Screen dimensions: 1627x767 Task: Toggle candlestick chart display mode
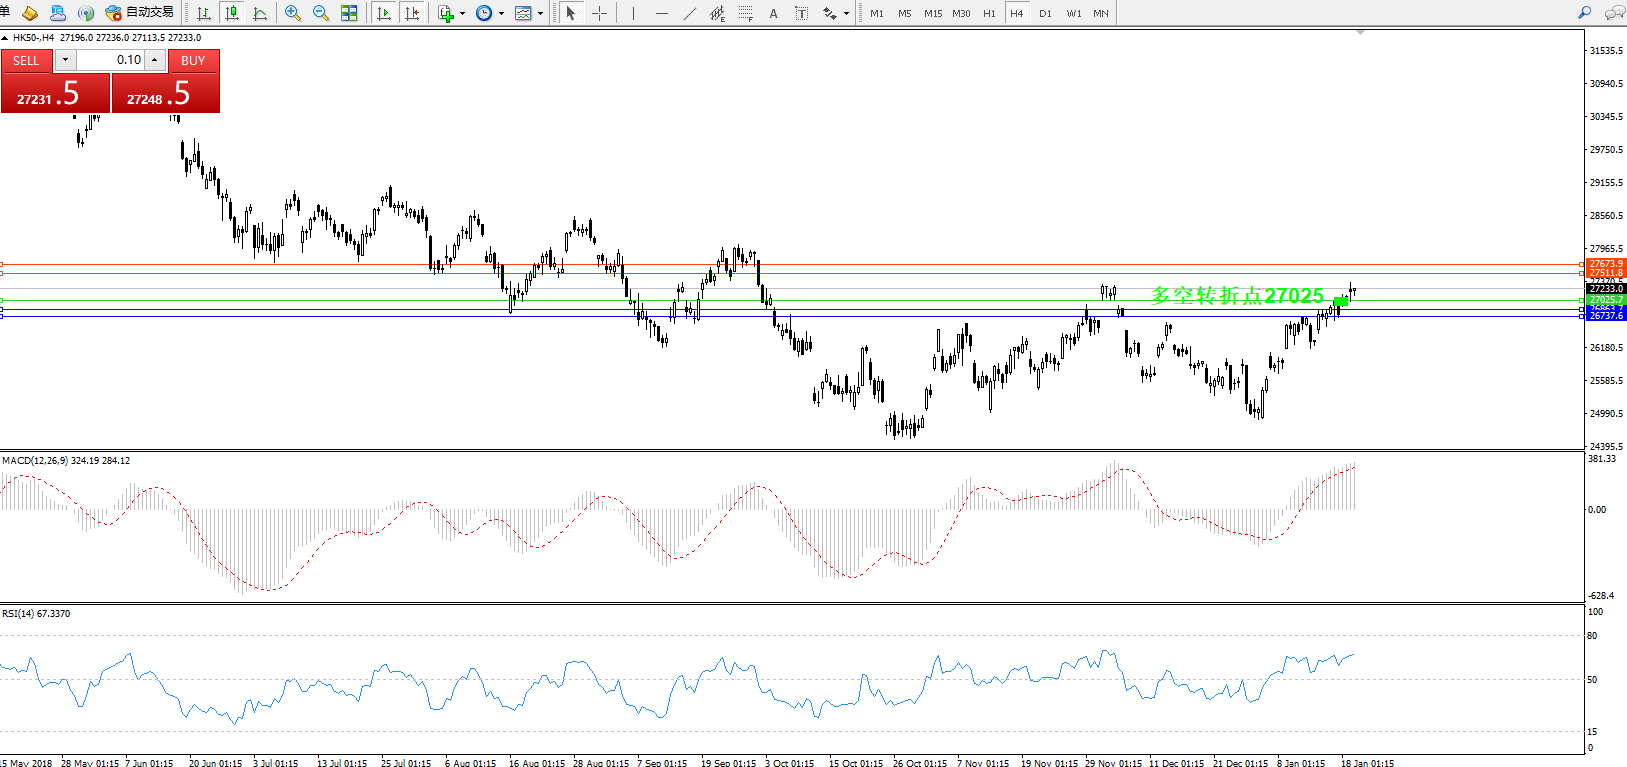tap(232, 13)
